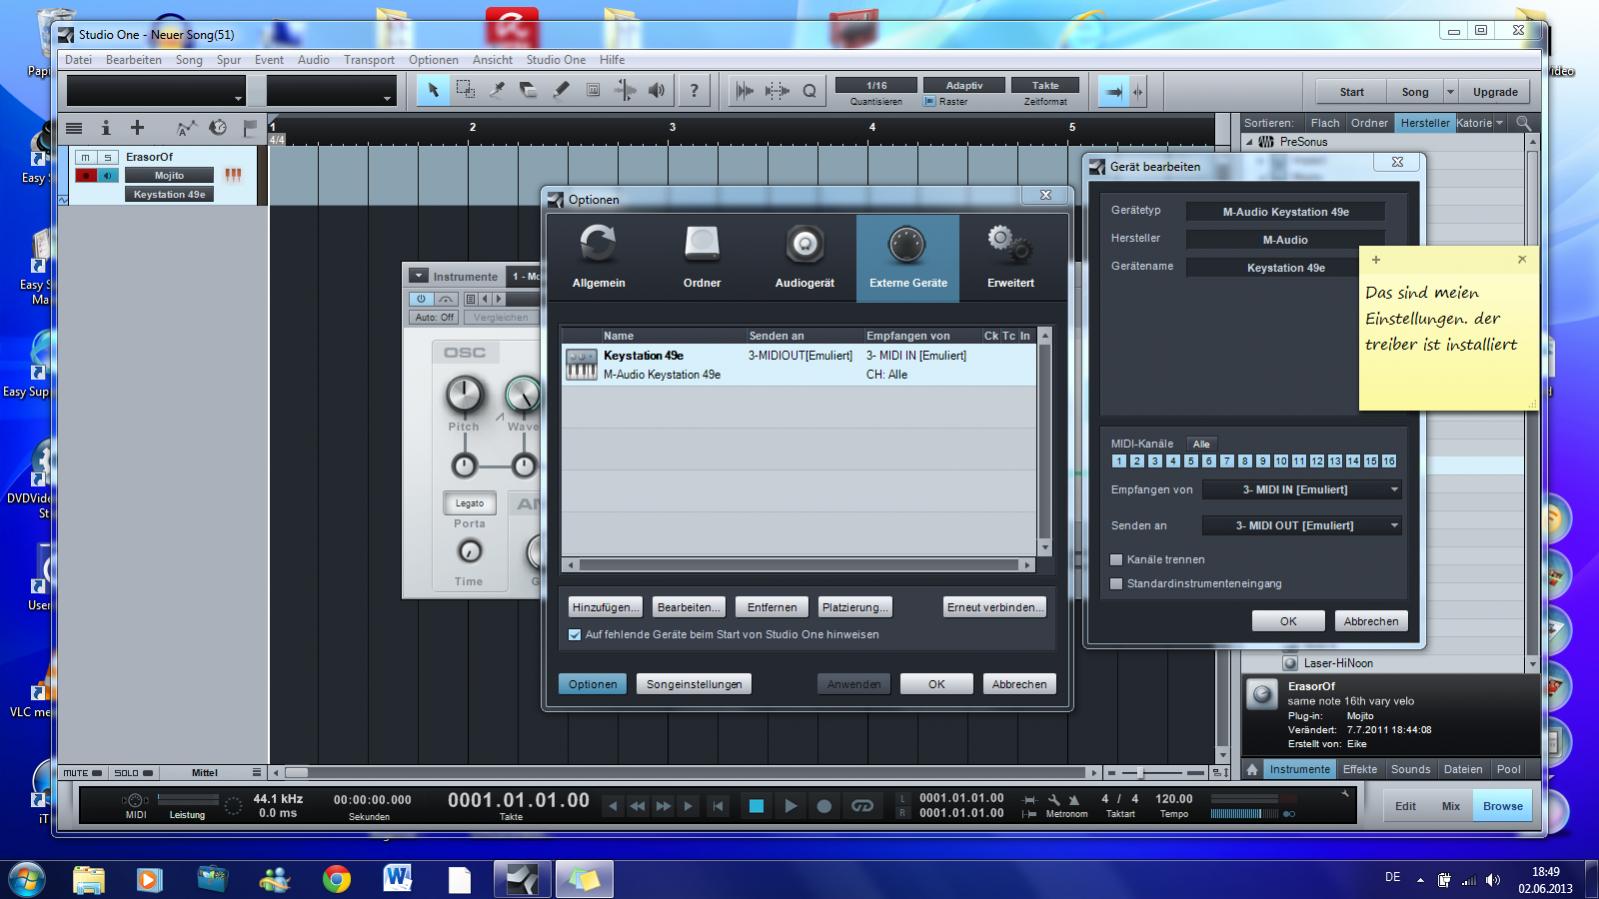Toggle the loop button in transport
1599x899 pixels.
(x=862, y=806)
